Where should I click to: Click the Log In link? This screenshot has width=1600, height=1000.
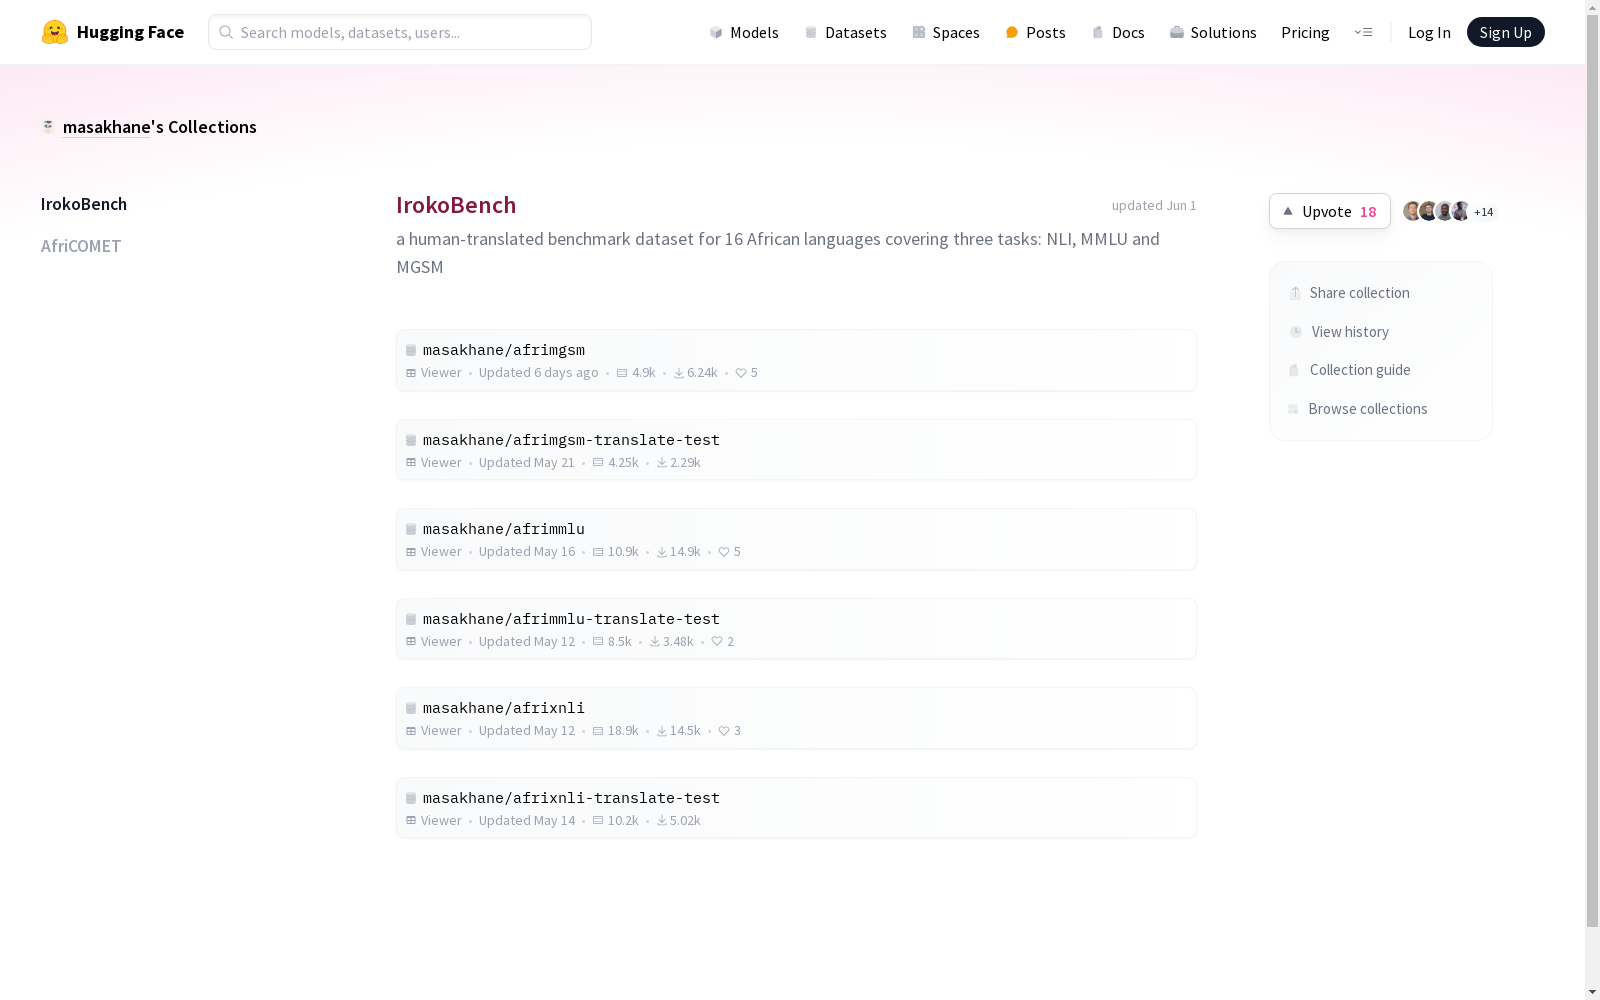1429,32
